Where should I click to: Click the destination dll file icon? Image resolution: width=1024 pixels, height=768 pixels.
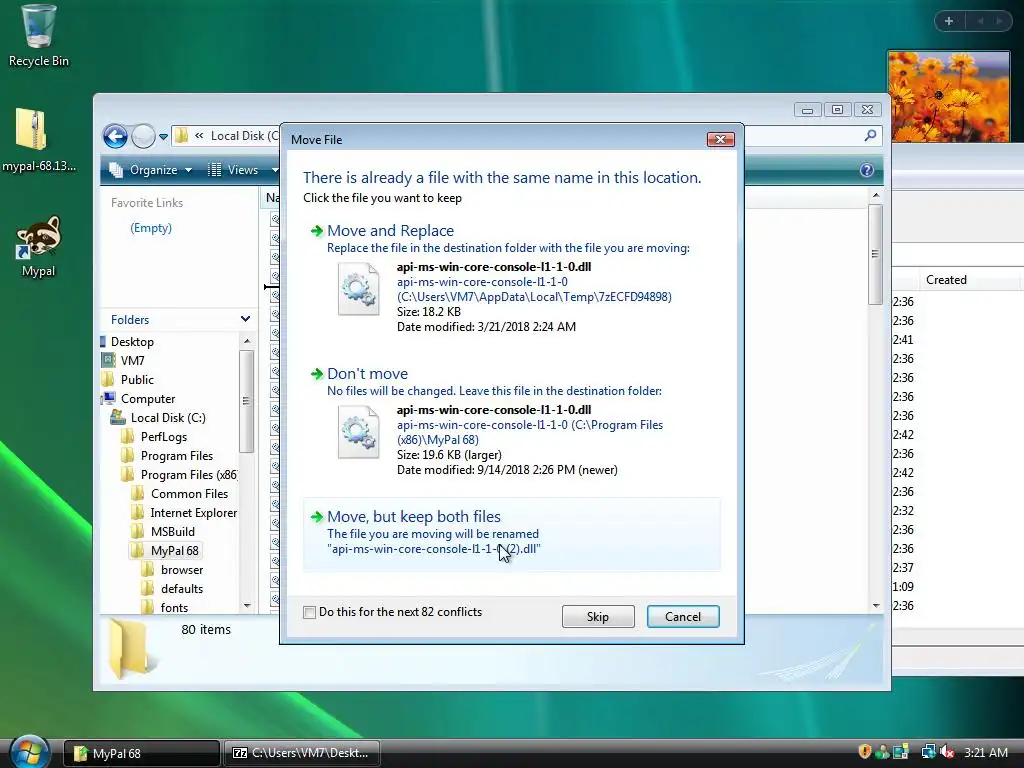click(358, 432)
